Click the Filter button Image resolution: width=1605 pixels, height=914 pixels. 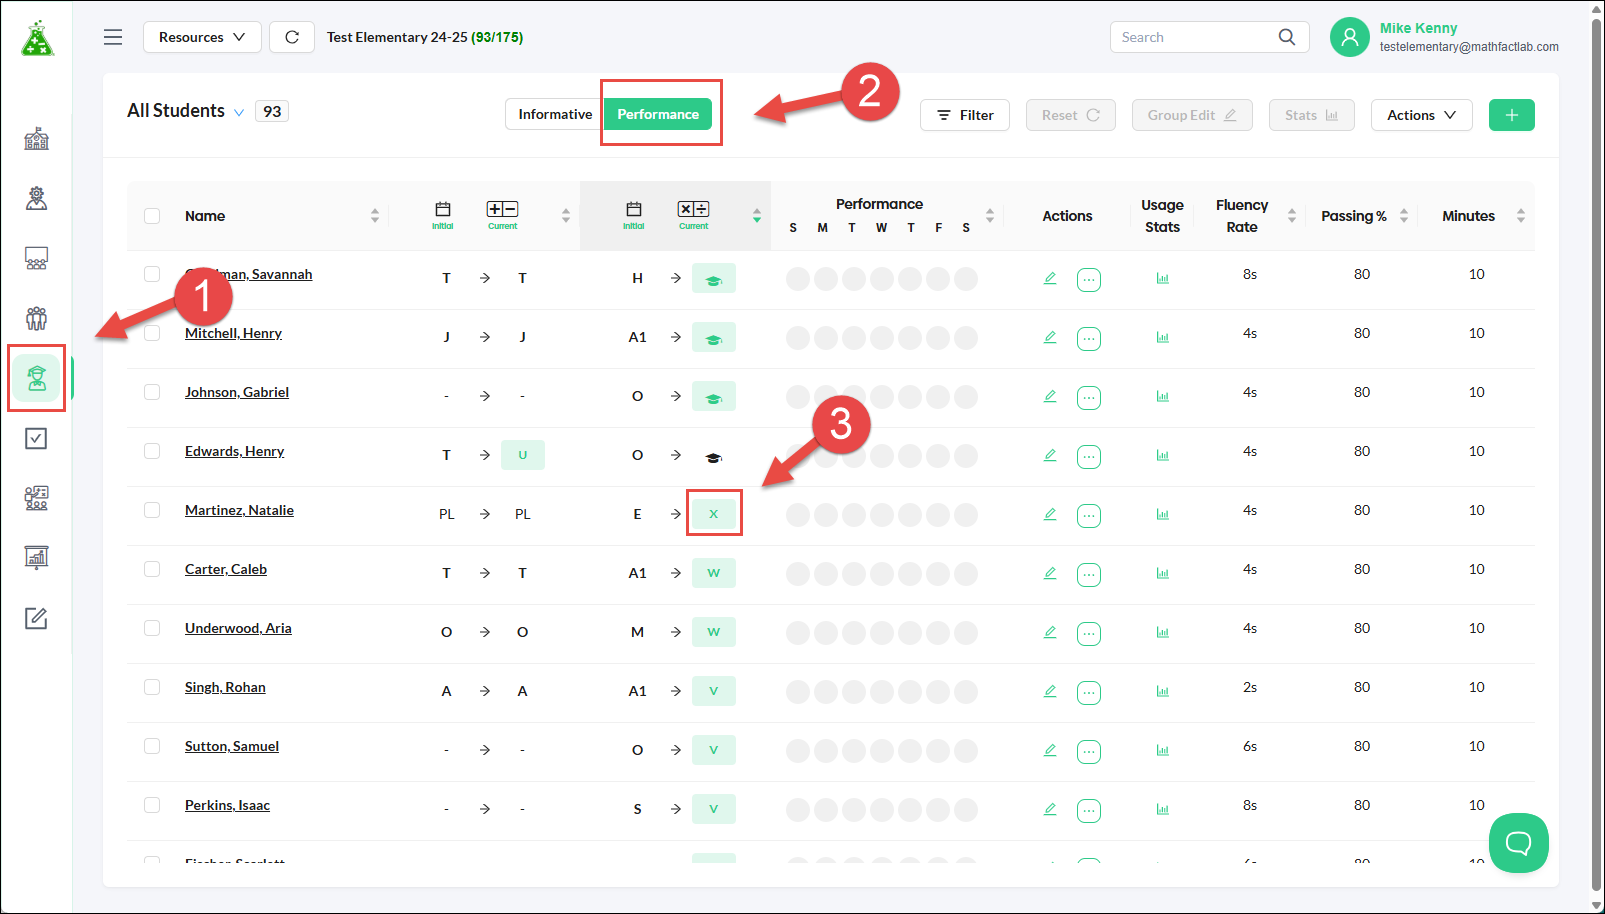tap(965, 115)
